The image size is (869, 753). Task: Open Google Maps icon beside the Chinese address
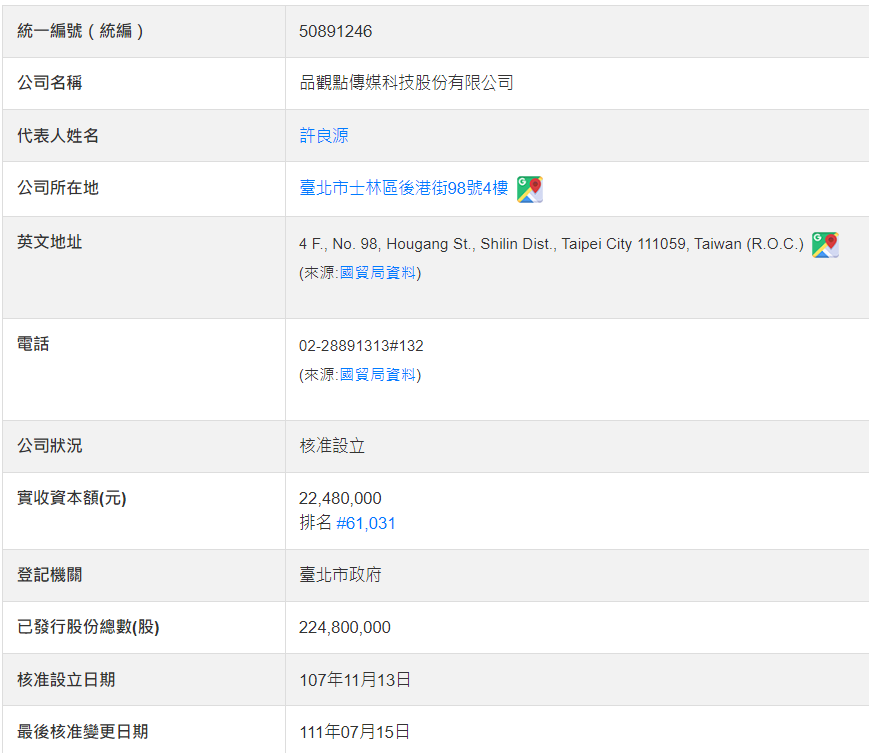tap(530, 189)
